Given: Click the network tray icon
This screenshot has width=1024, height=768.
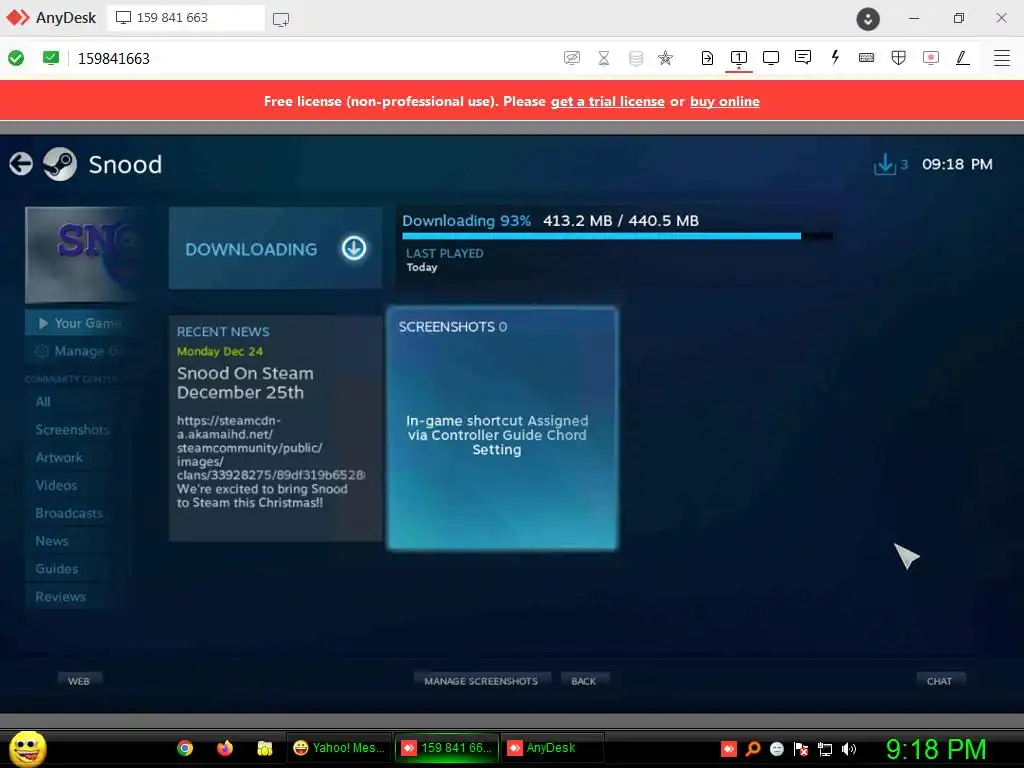Looking at the screenshot, I should pos(825,748).
